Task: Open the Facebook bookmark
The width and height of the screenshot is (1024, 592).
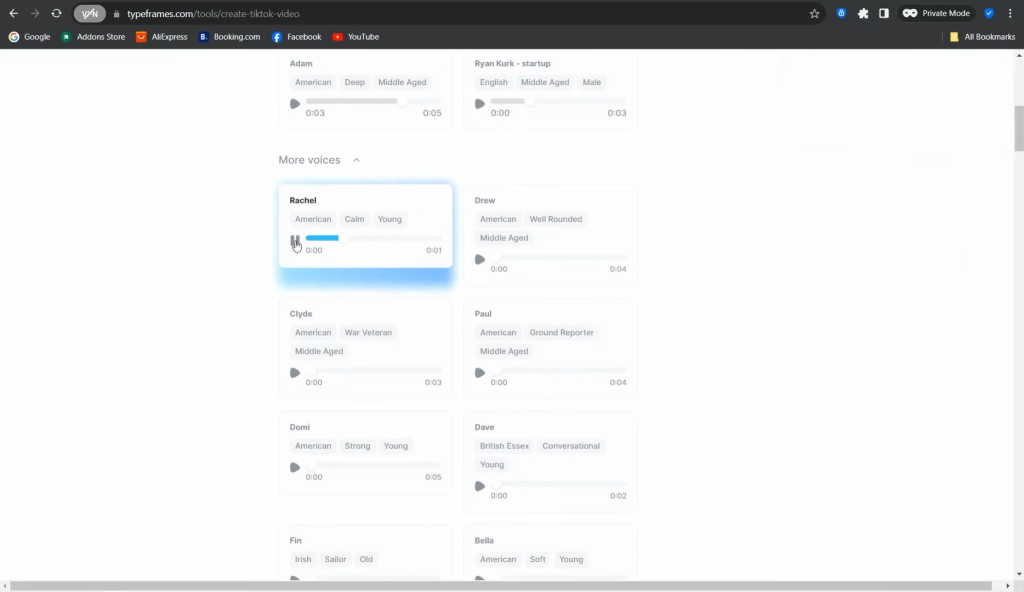Action: tap(296, 37)
